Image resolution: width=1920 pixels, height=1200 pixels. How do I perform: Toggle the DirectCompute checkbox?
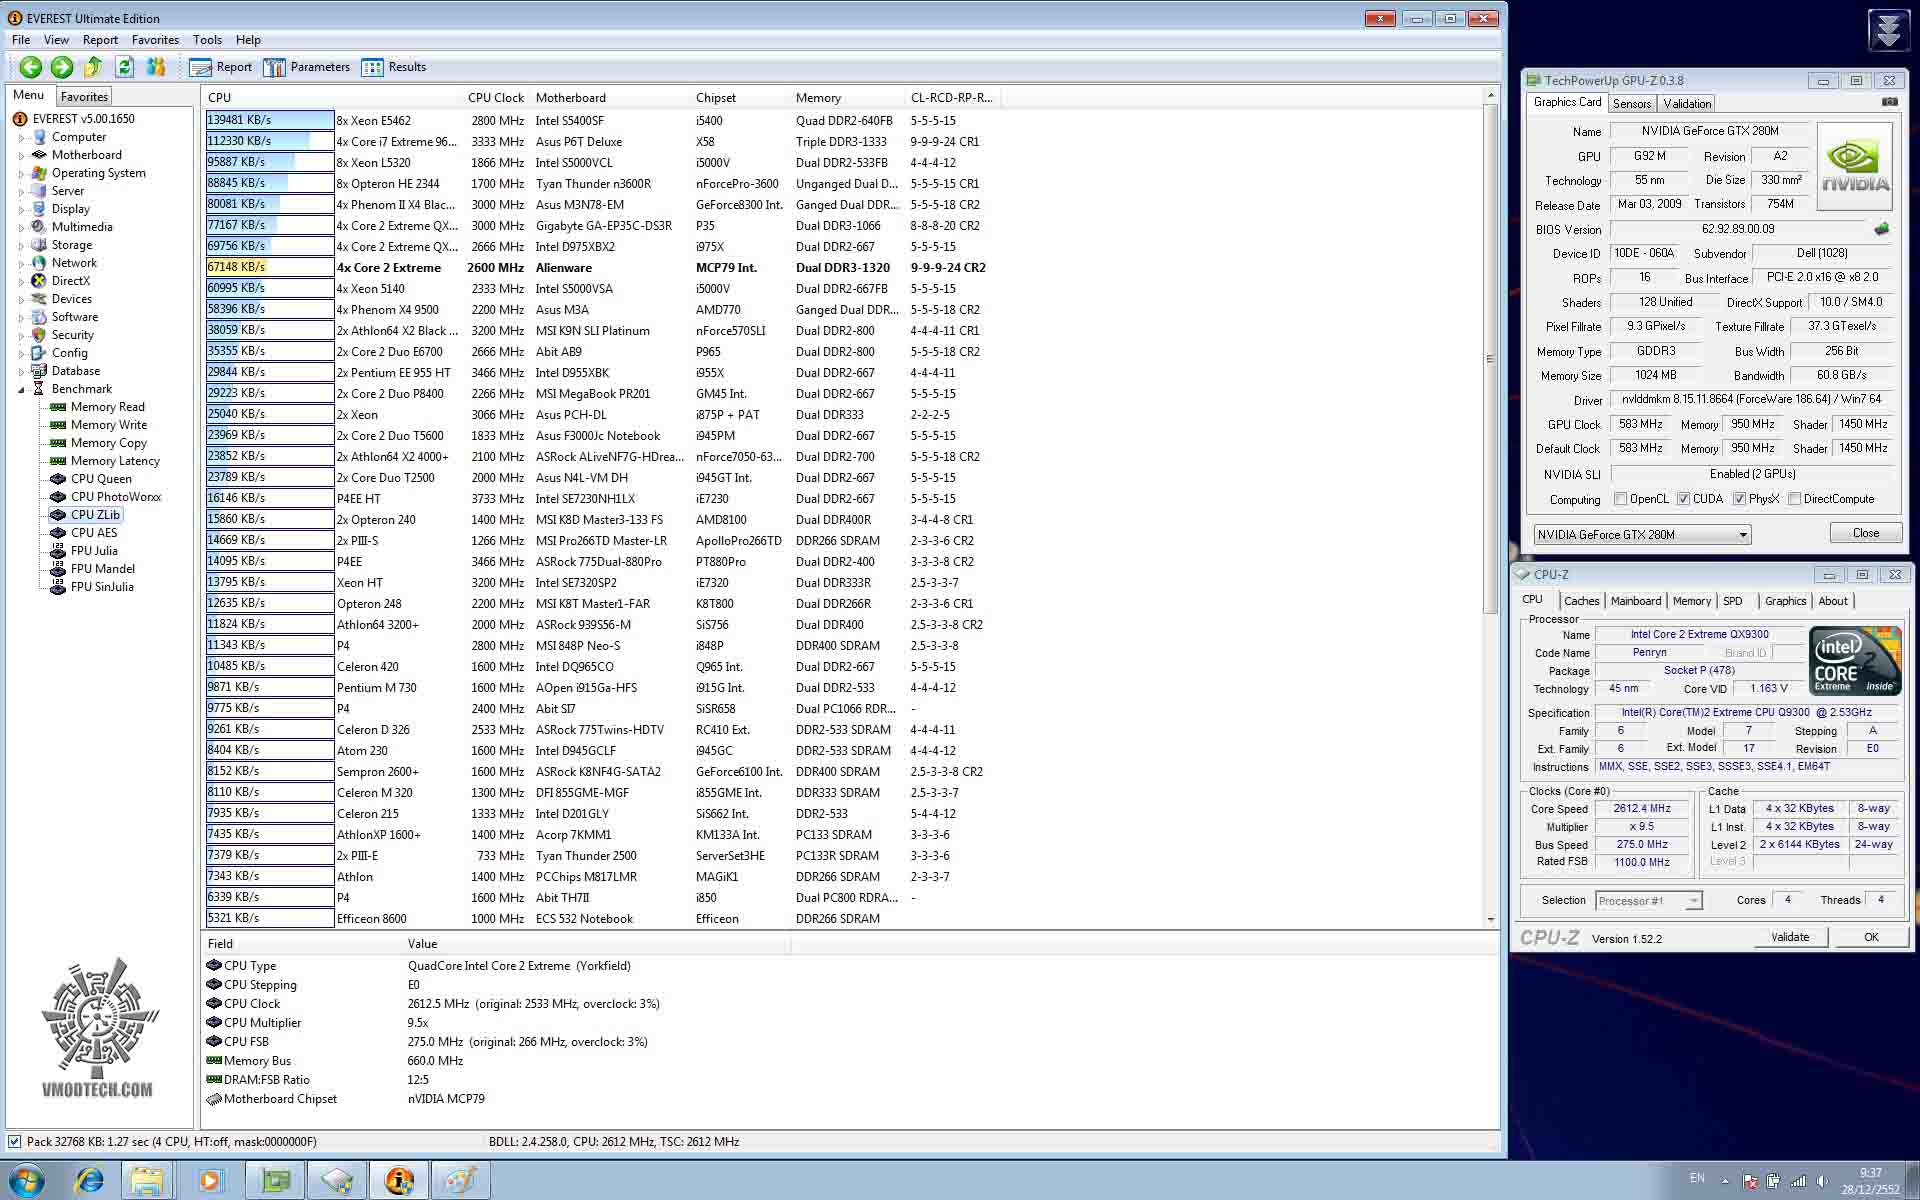pos(1794,499)
